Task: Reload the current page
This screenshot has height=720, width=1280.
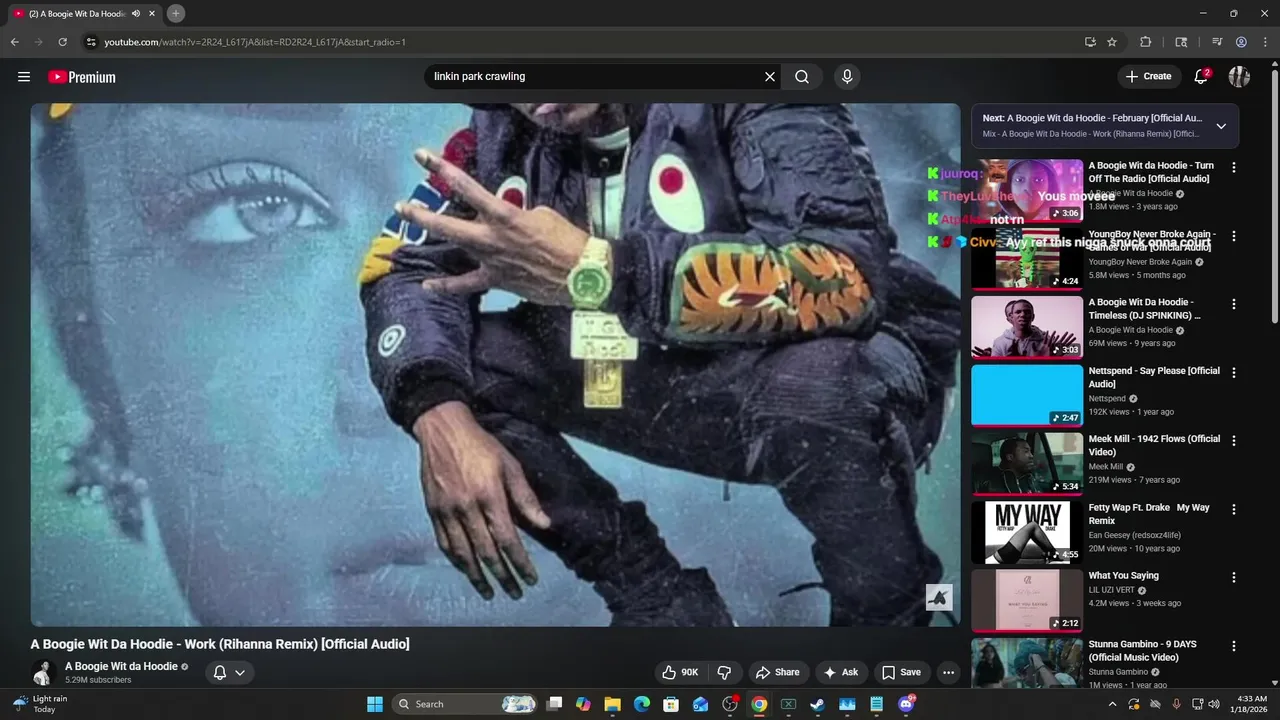Action: pyautogui.click(x=62, y=42)
